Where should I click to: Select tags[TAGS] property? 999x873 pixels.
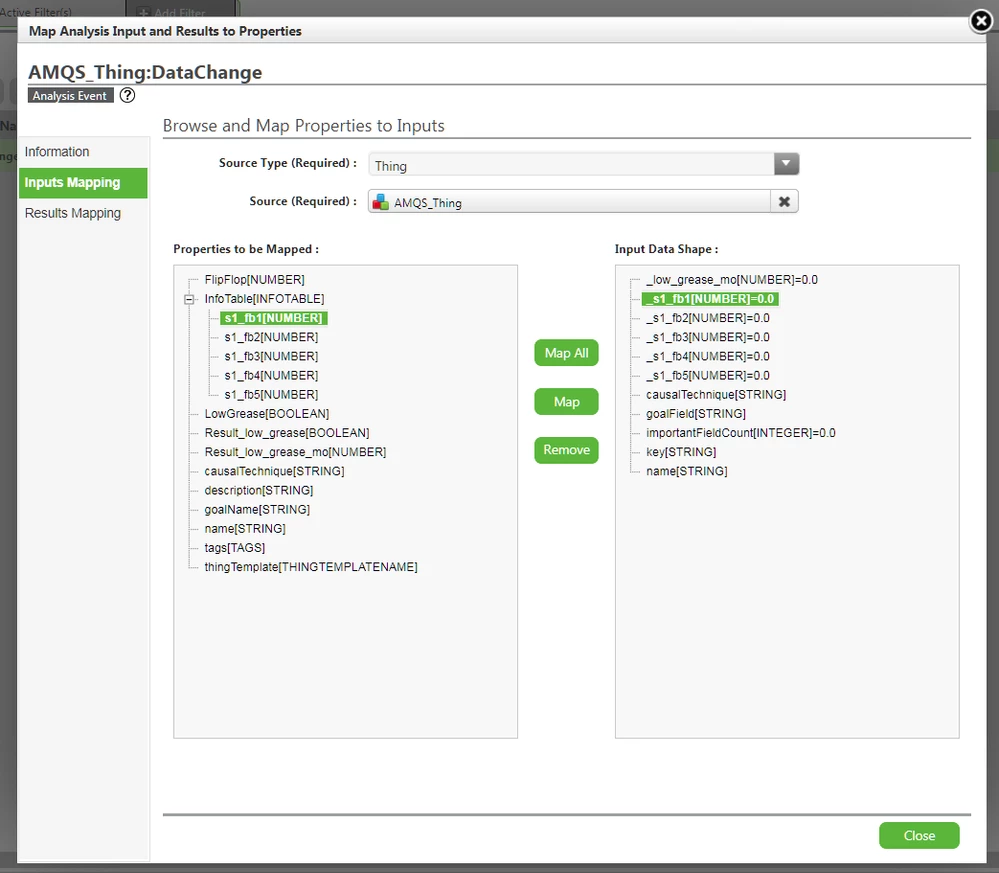click(234, 547)
